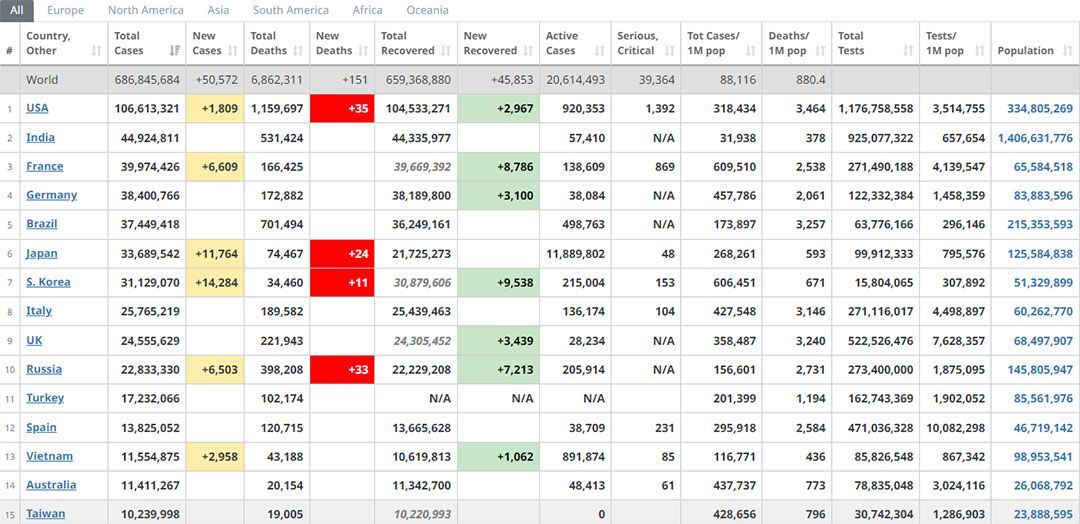Image resolution: width=1080 pixels, height=524 pixels.
Task: Open India's population figure link
Action: [x=1034, y=138]
